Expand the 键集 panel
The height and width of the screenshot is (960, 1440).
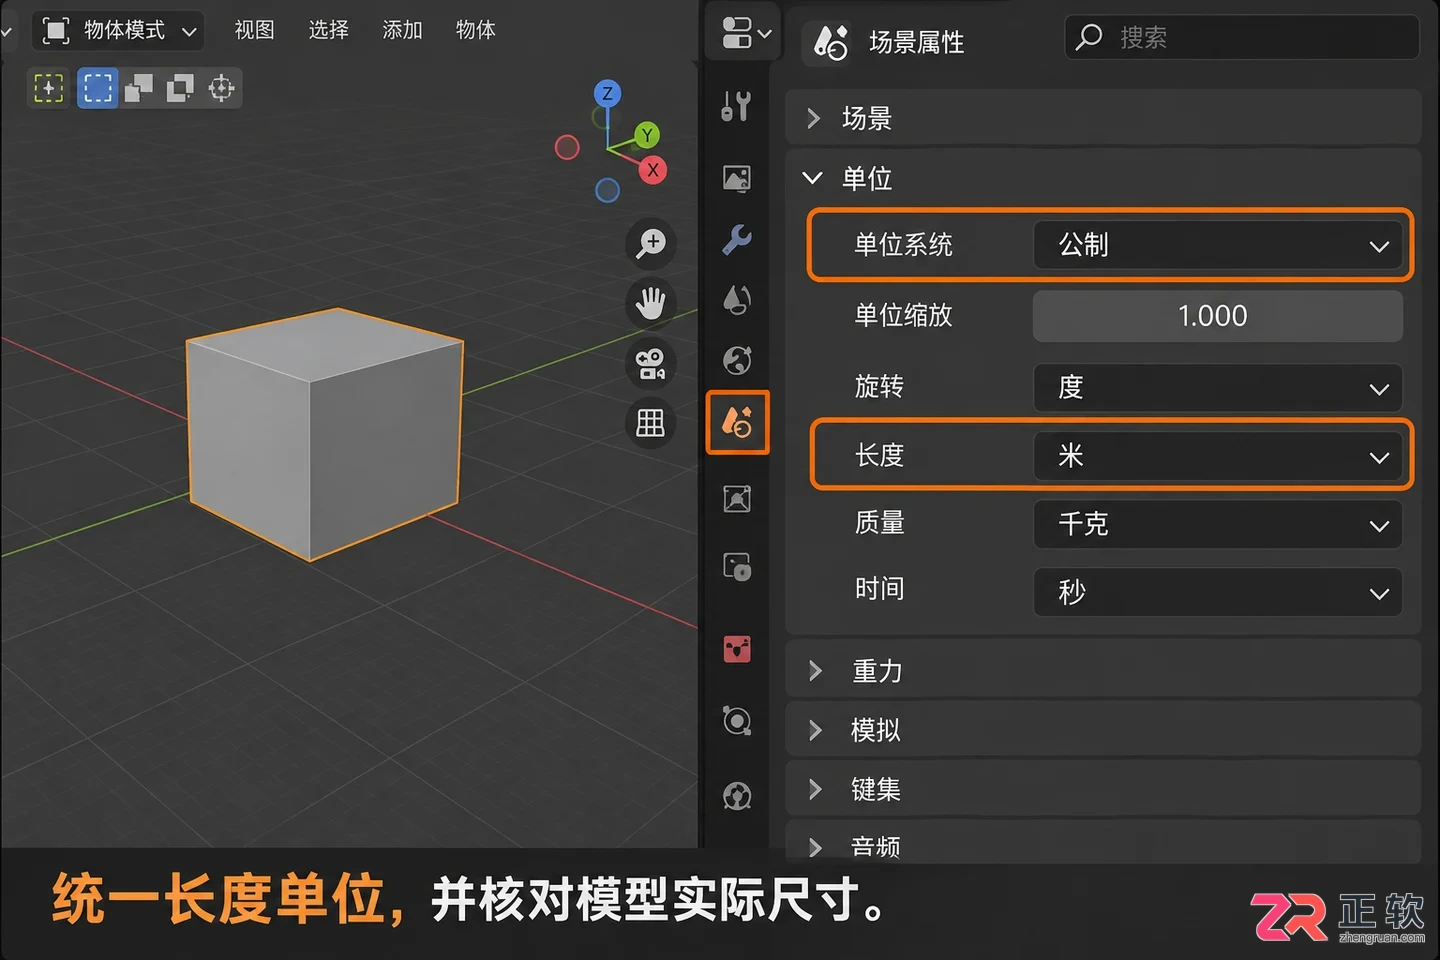tap(1103, 789)
